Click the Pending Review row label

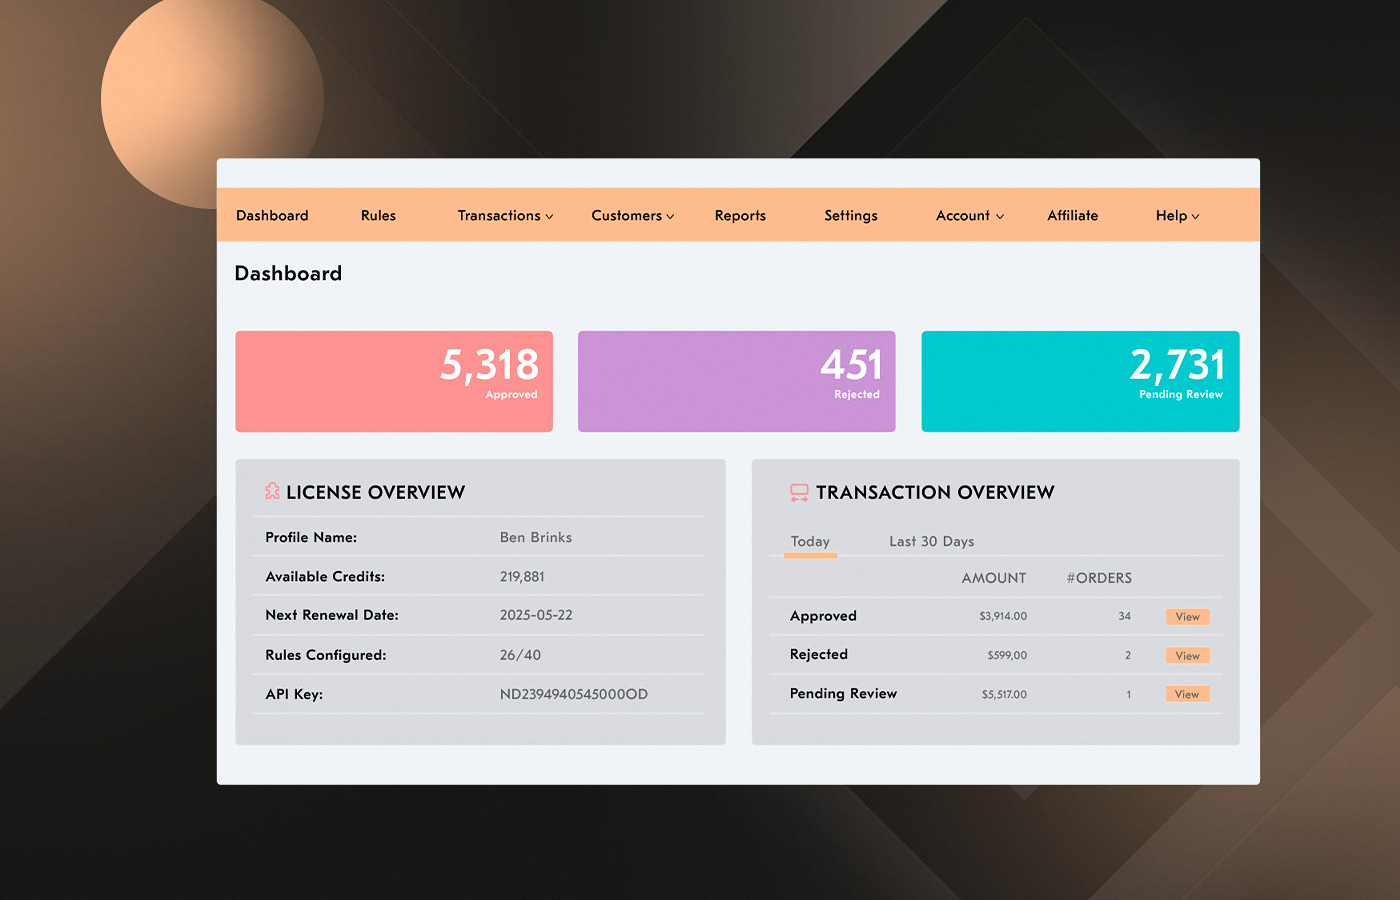843,693
